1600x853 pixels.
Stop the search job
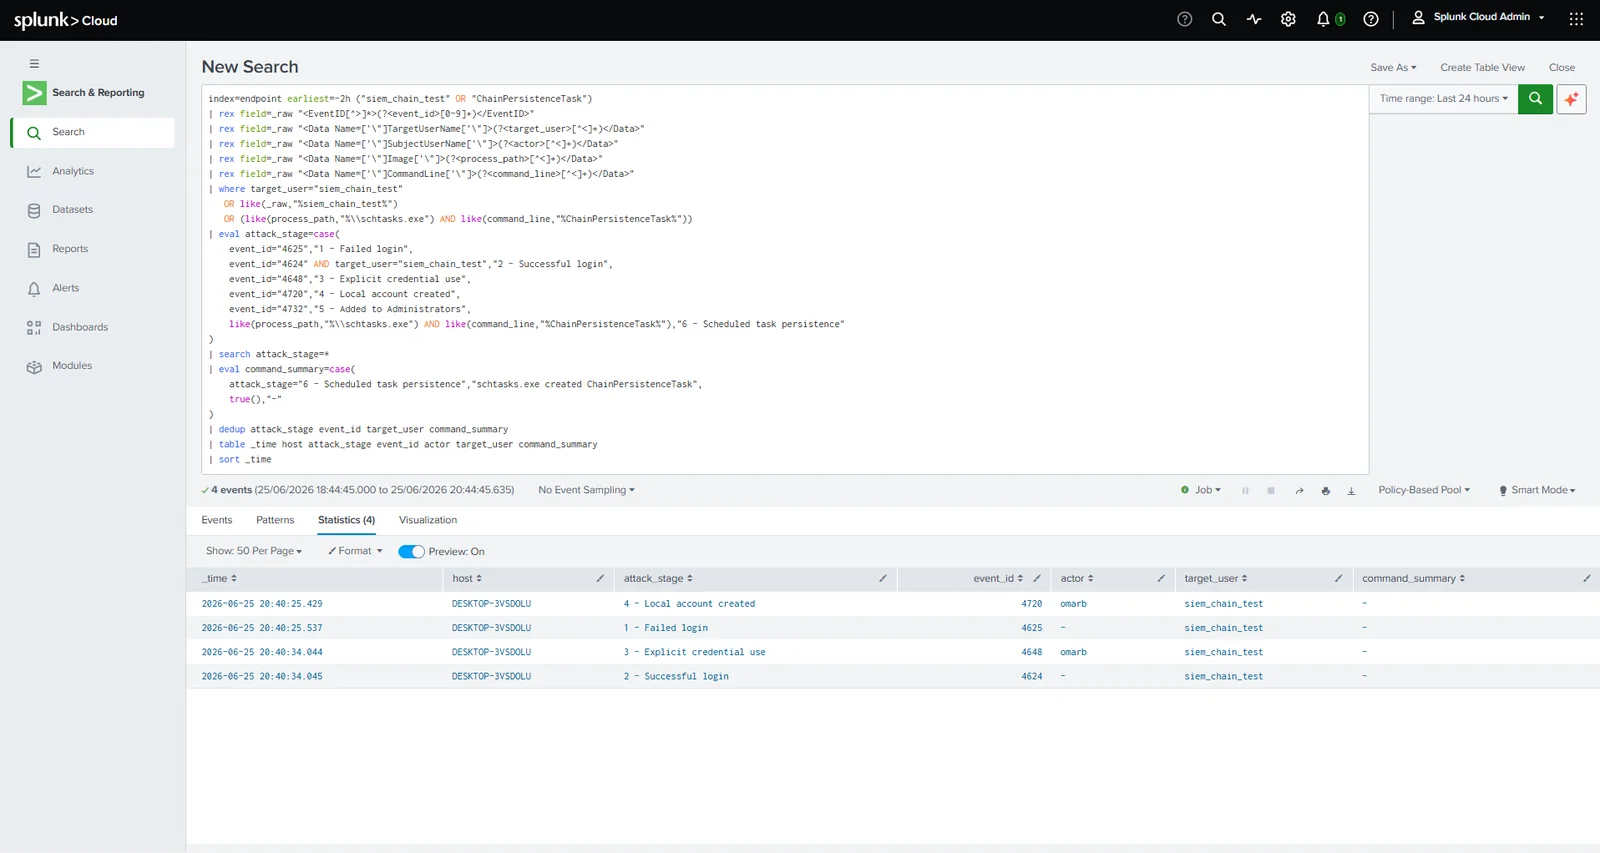(x=1271, y=491)
